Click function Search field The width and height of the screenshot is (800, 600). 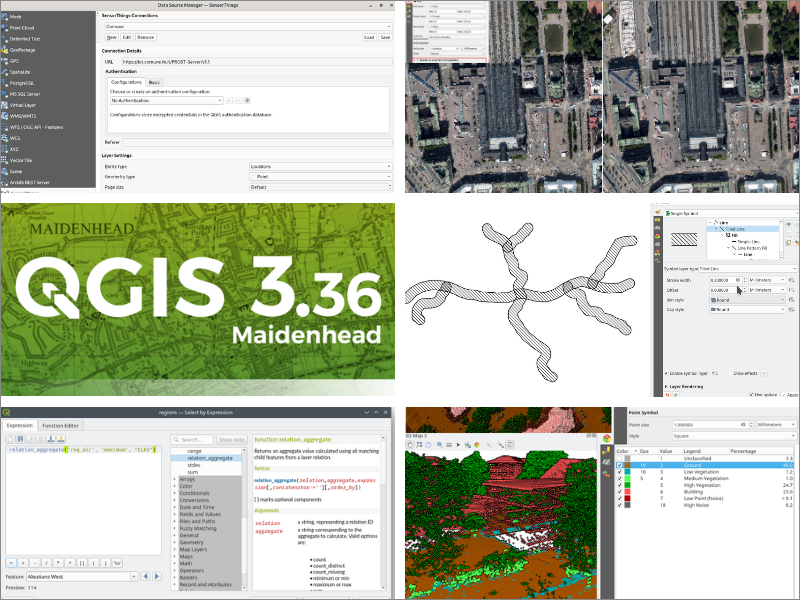[x=192, y=440]
